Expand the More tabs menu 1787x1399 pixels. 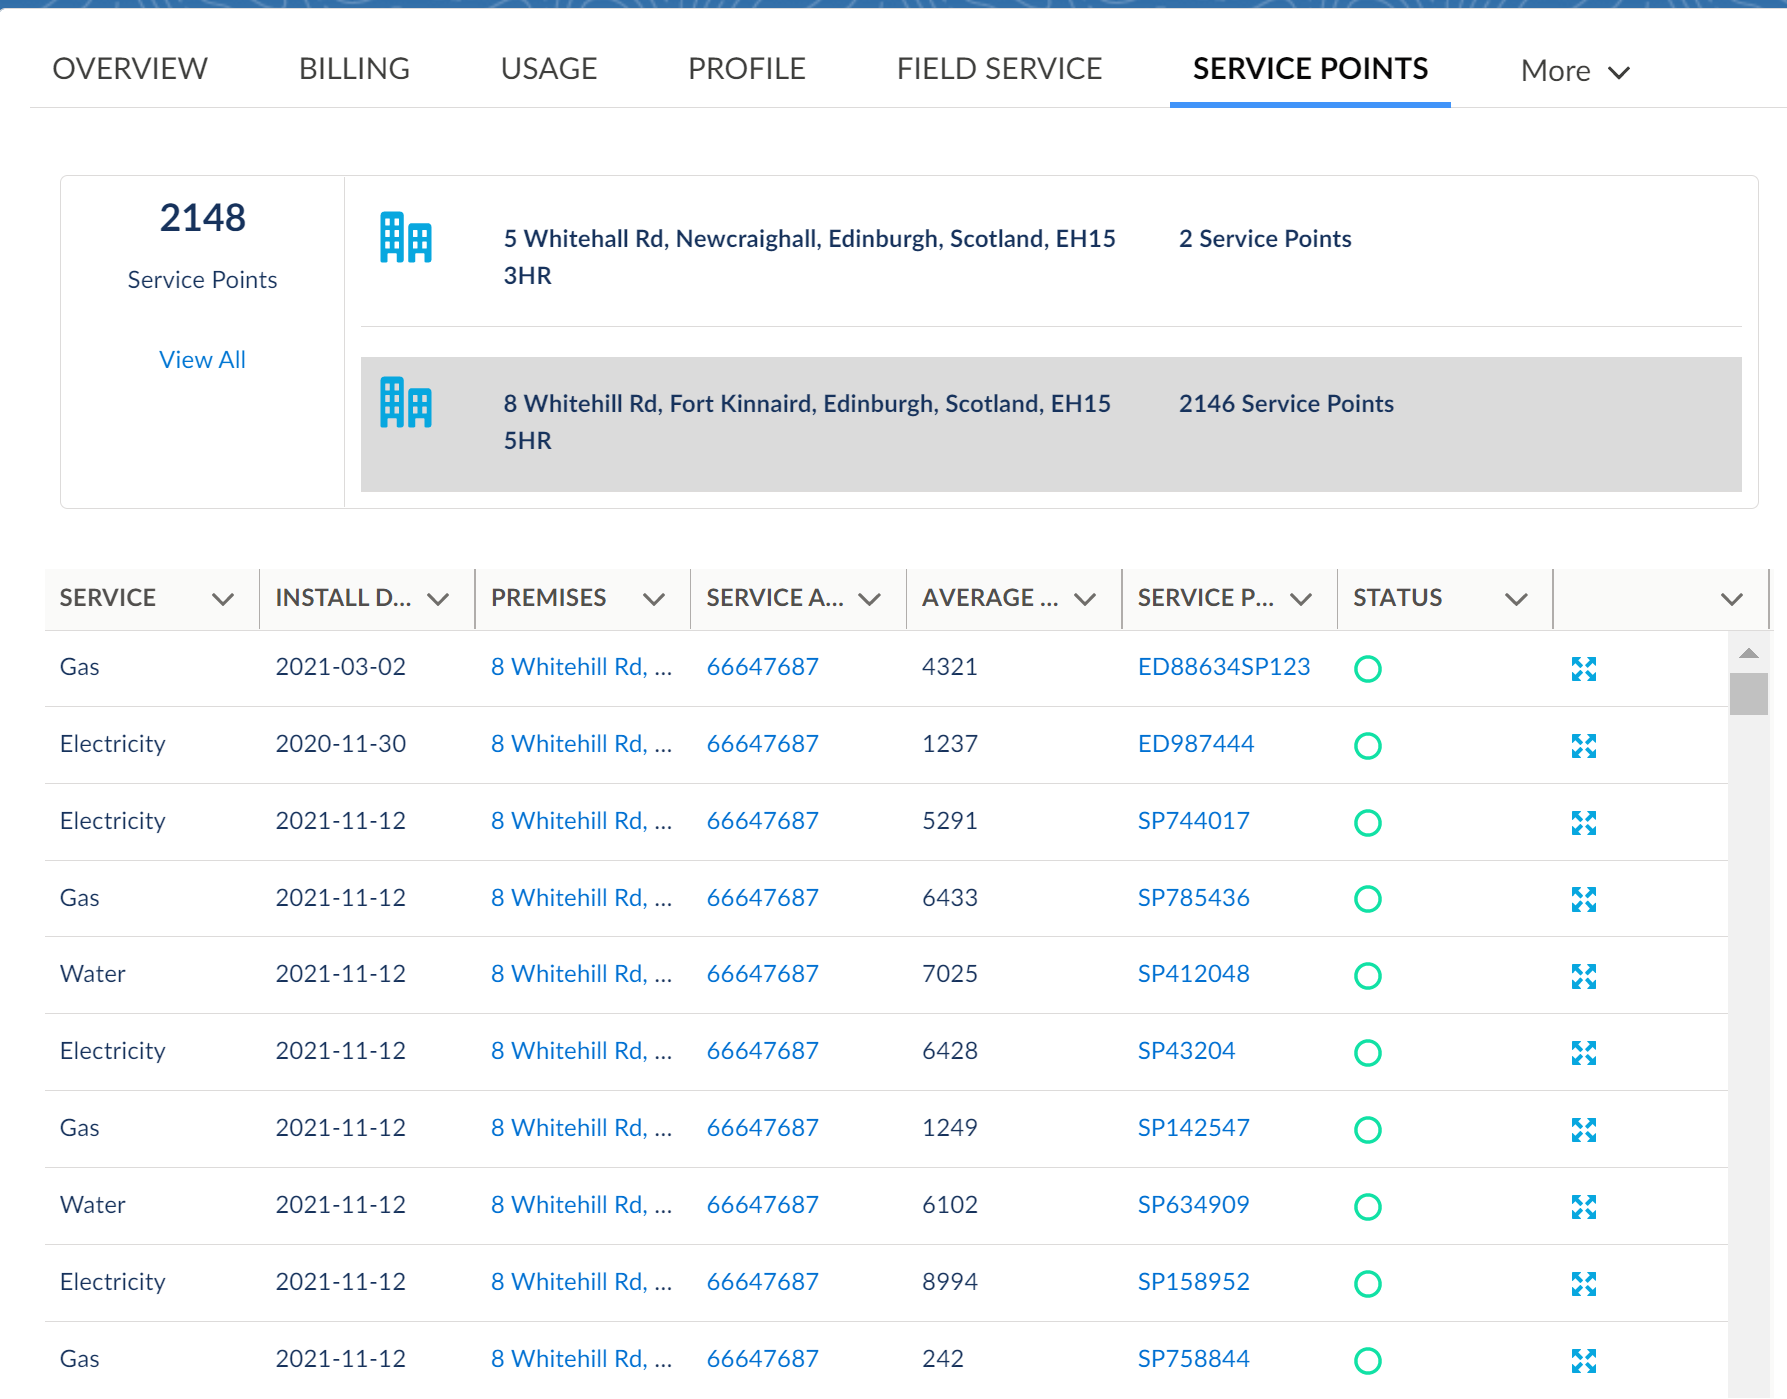1575,71
